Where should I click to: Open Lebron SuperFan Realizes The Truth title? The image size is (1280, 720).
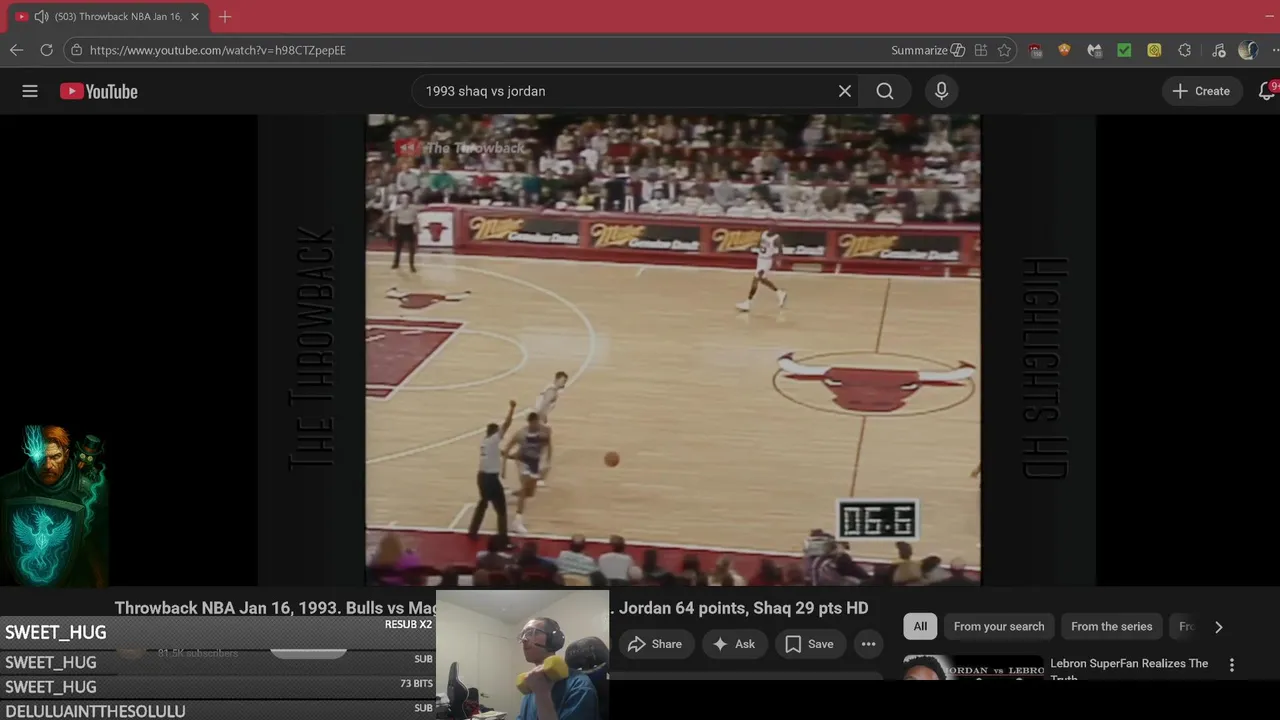point(1129,669)
